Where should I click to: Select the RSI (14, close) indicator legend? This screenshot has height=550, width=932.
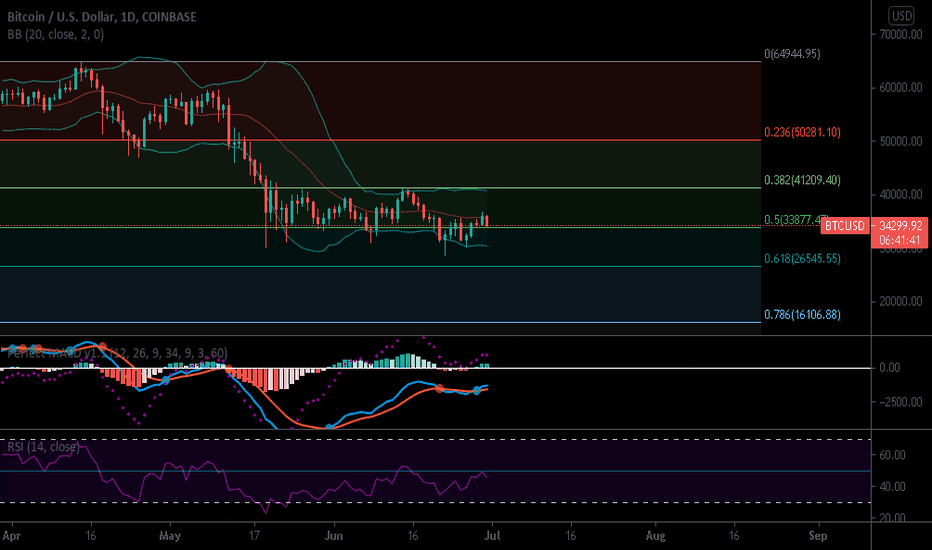pos(43,447)
